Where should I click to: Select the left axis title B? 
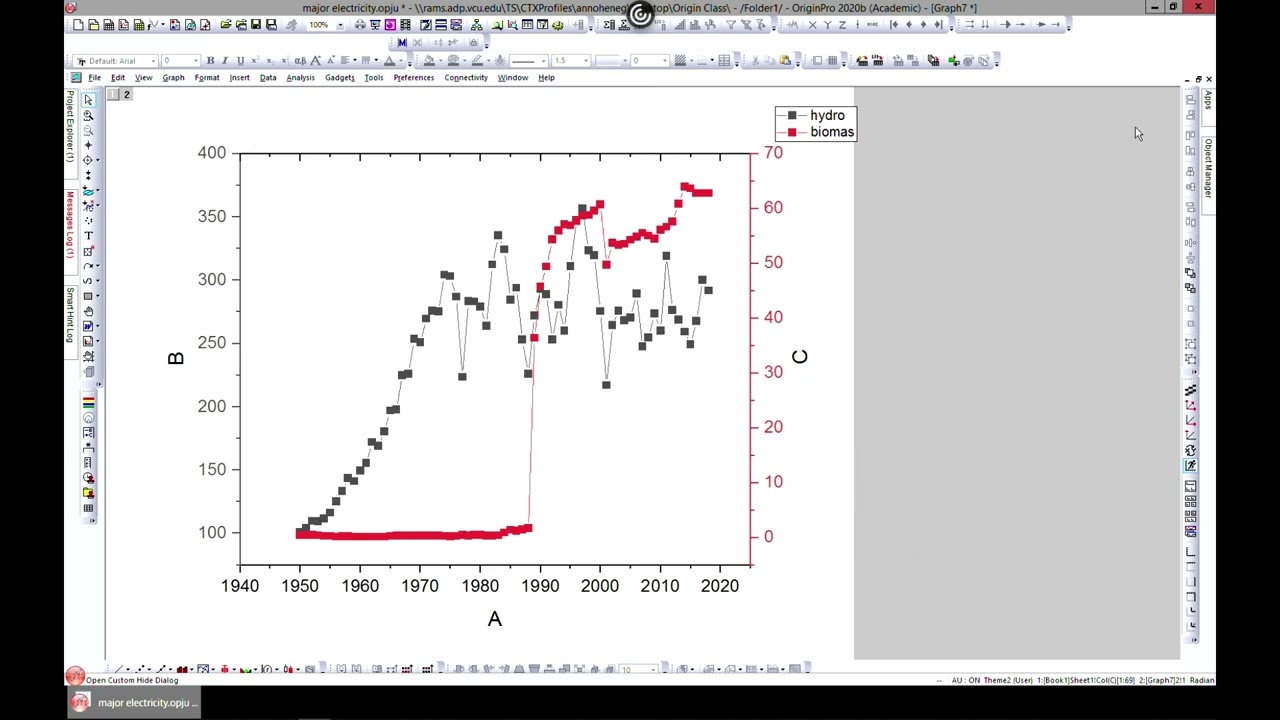pos(176,358)
